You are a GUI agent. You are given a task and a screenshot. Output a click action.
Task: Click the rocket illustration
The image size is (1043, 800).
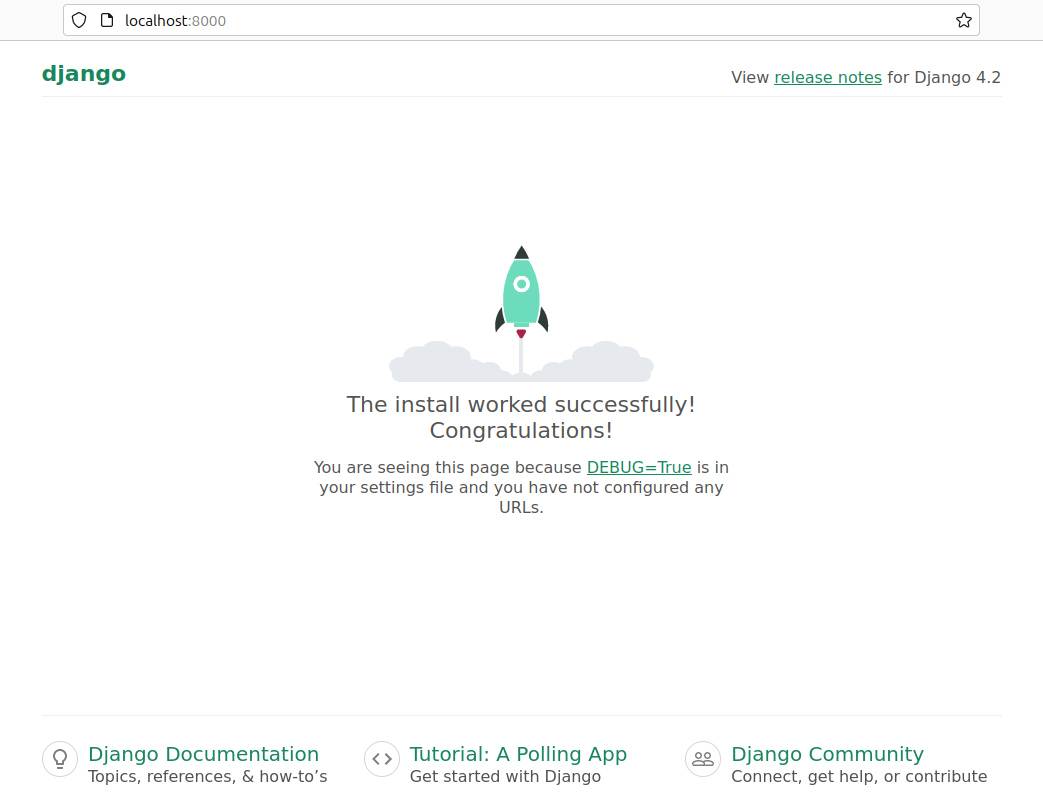[522, 313]
